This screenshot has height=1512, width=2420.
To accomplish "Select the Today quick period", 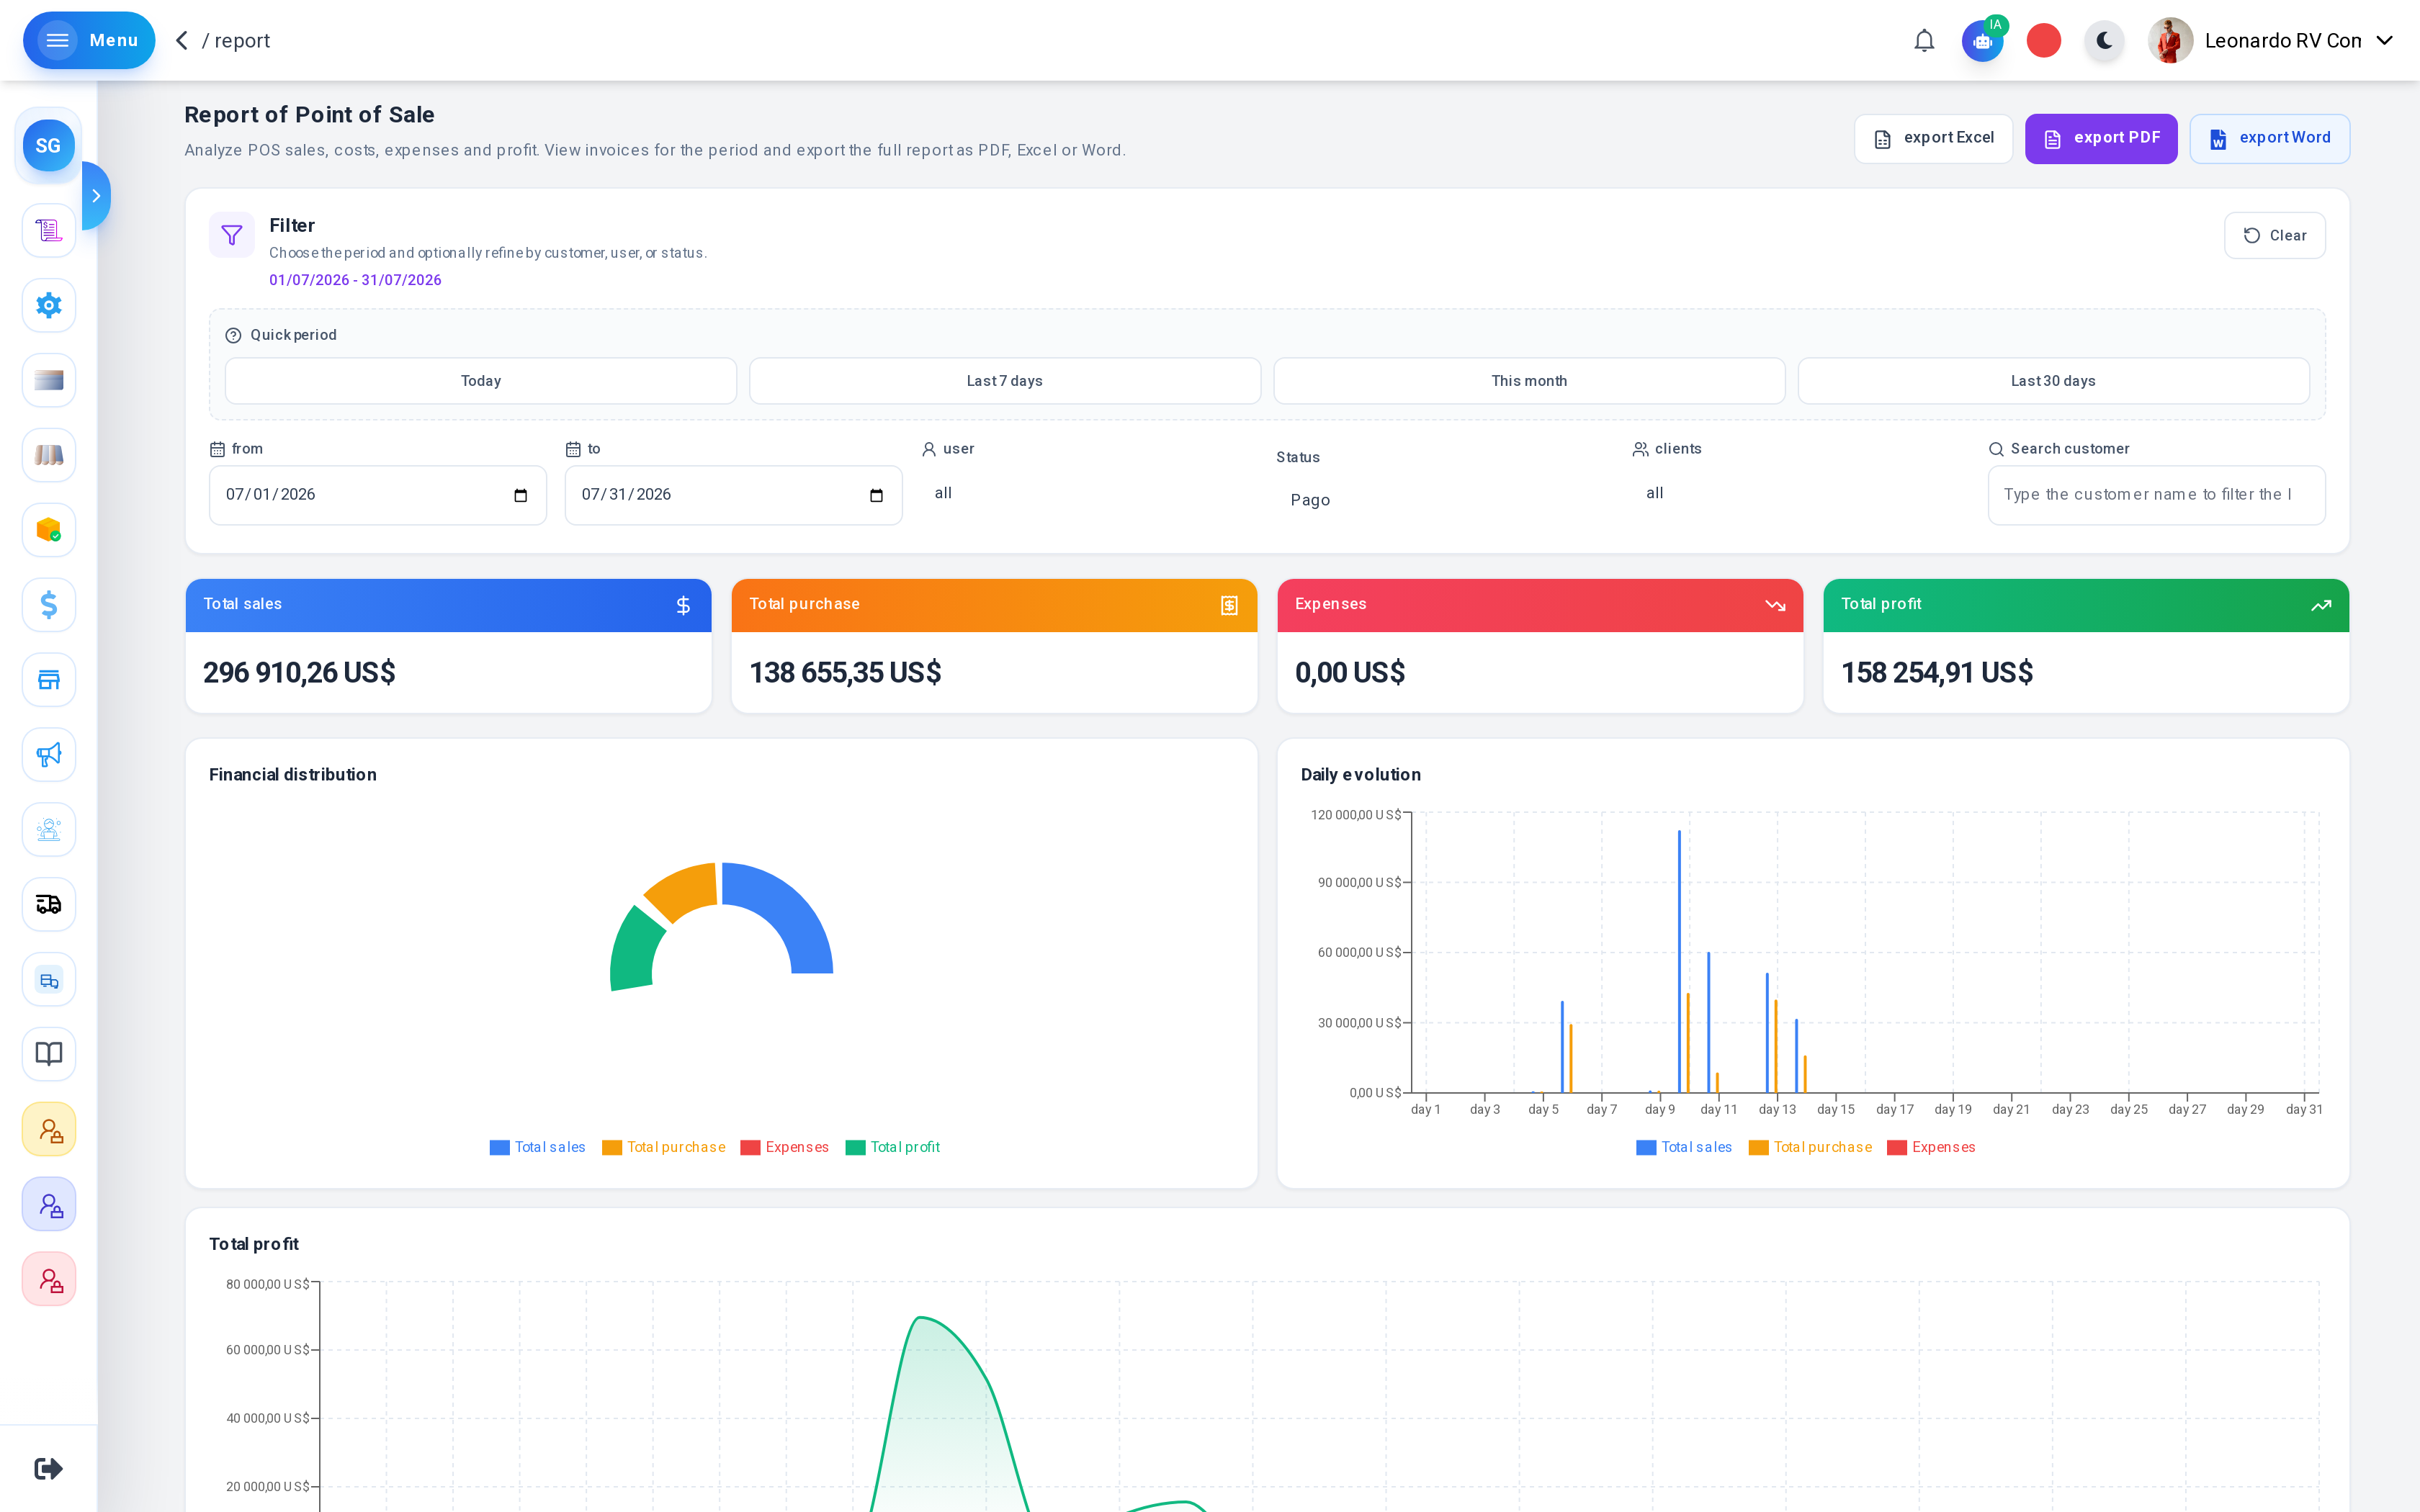I will click(481, 381).
